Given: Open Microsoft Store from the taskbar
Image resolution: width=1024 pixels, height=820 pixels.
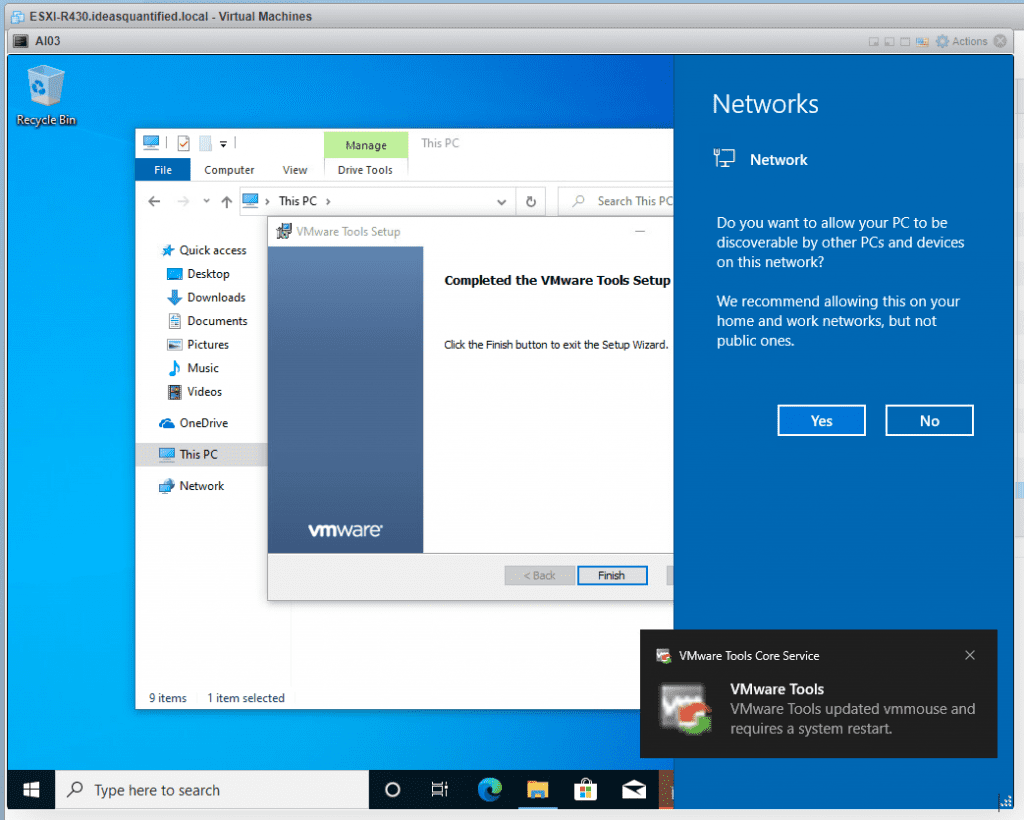Looking at the screenshot, I should [585, 790].
